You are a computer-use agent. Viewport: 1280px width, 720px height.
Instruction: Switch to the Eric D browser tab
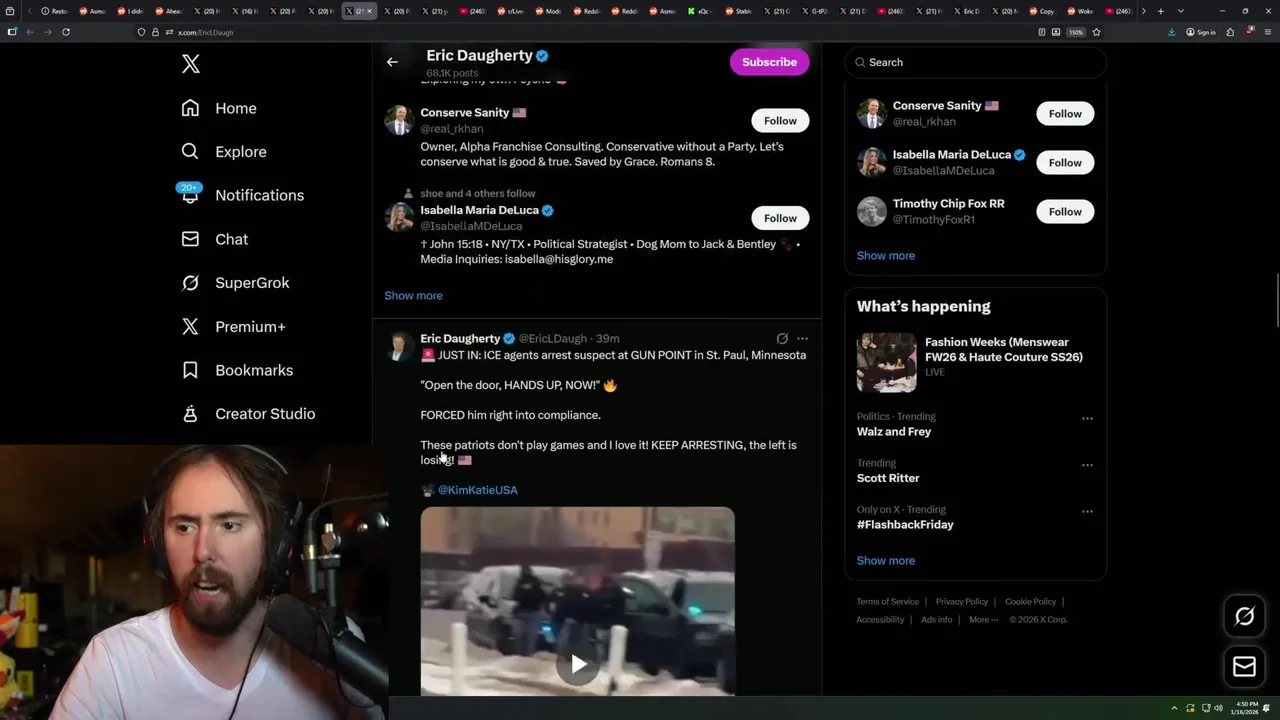click(966, 11)
